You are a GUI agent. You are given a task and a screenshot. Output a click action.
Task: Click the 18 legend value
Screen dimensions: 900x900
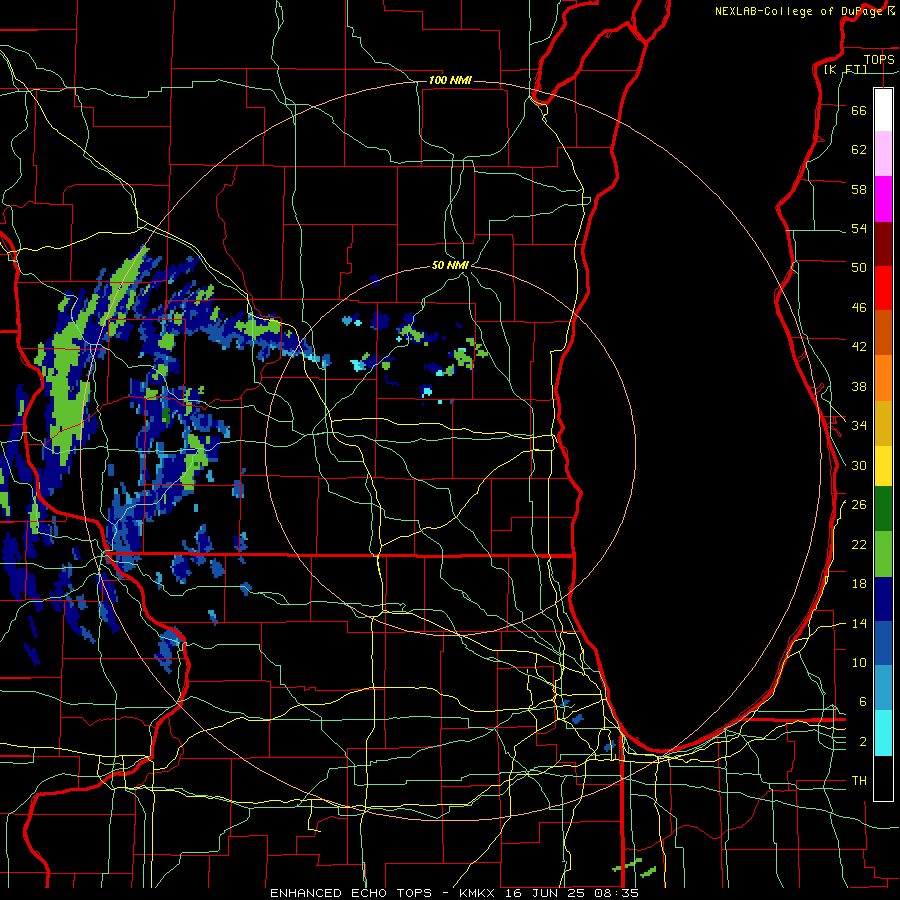coord(859,584)
